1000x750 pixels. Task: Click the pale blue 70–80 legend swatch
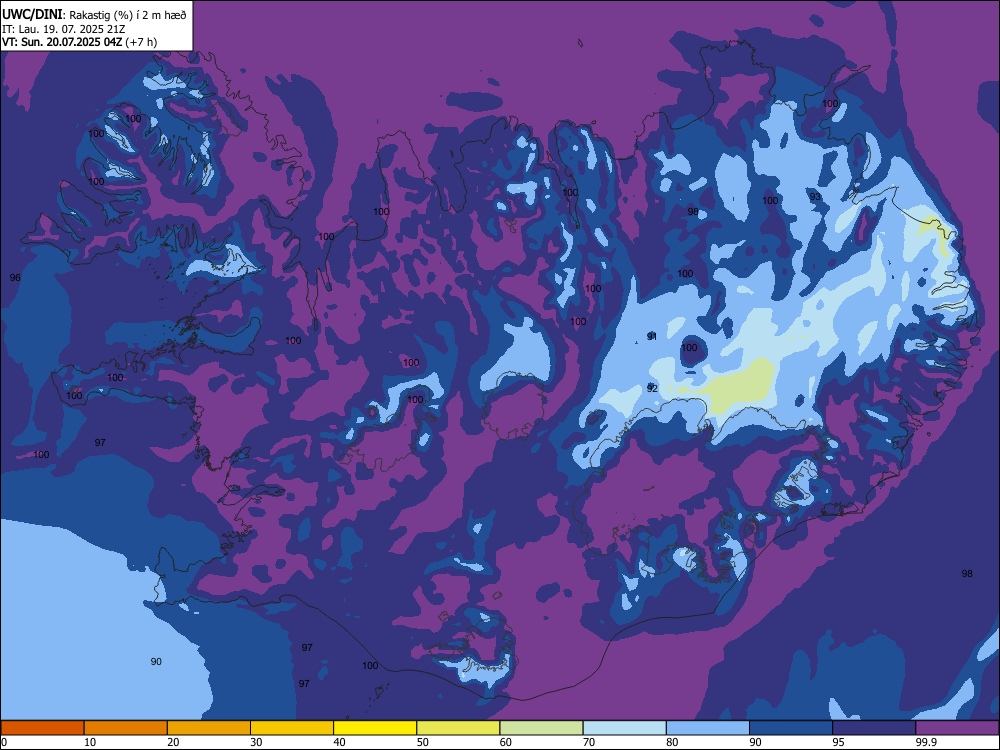pyautogui.click(x=625, y=728)
